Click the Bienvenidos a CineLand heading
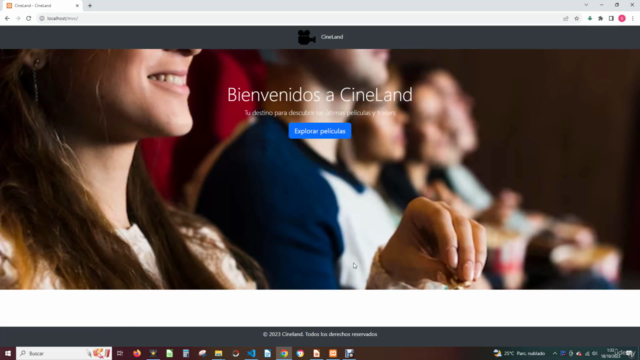 click(320, 95)
